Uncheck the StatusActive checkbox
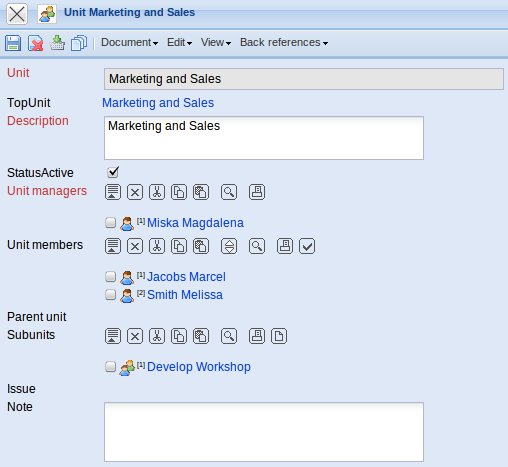 tap(113, 172)
